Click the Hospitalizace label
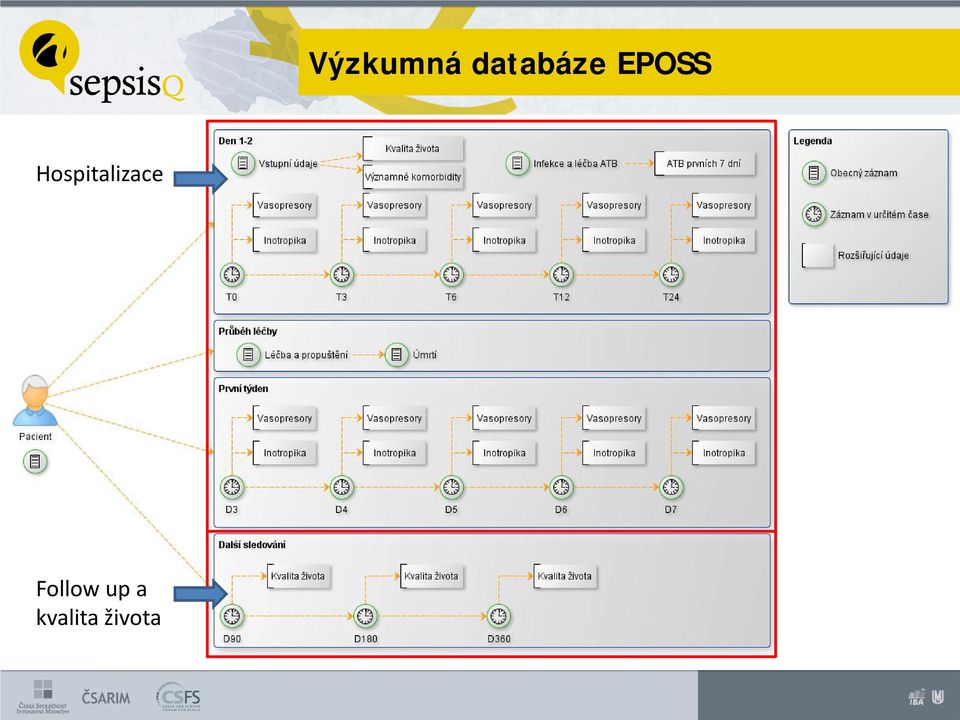Screen dimensions: 960x720 tap(100, 174)
